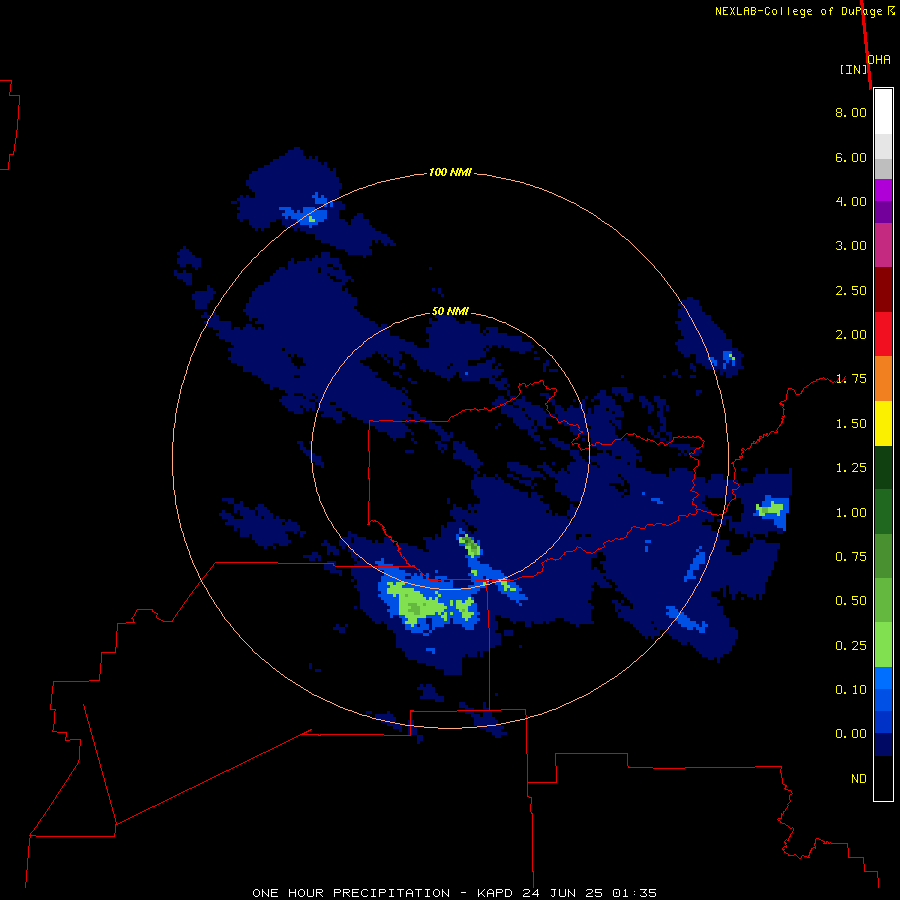Click the black ND swatch at the legend bottom

coord(883,778)
